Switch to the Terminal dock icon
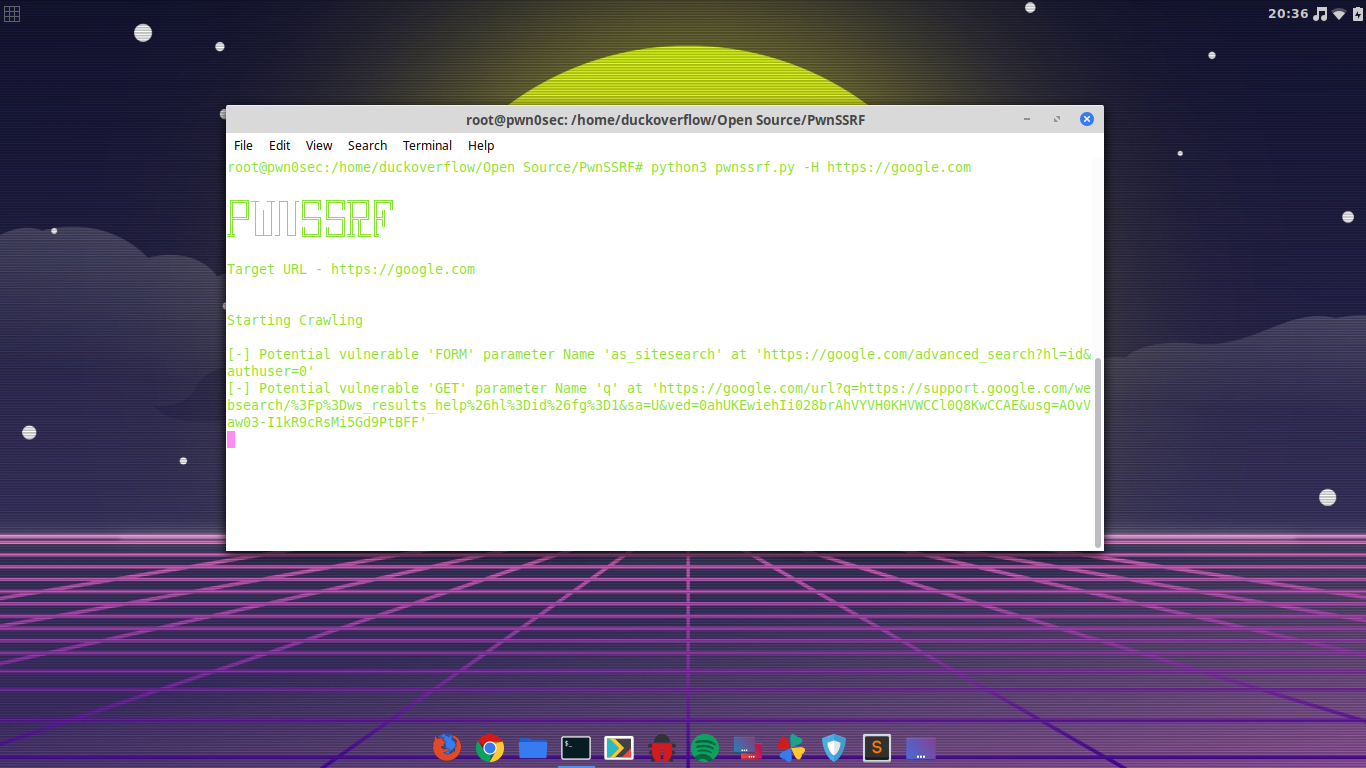 [x=576, y=747]
